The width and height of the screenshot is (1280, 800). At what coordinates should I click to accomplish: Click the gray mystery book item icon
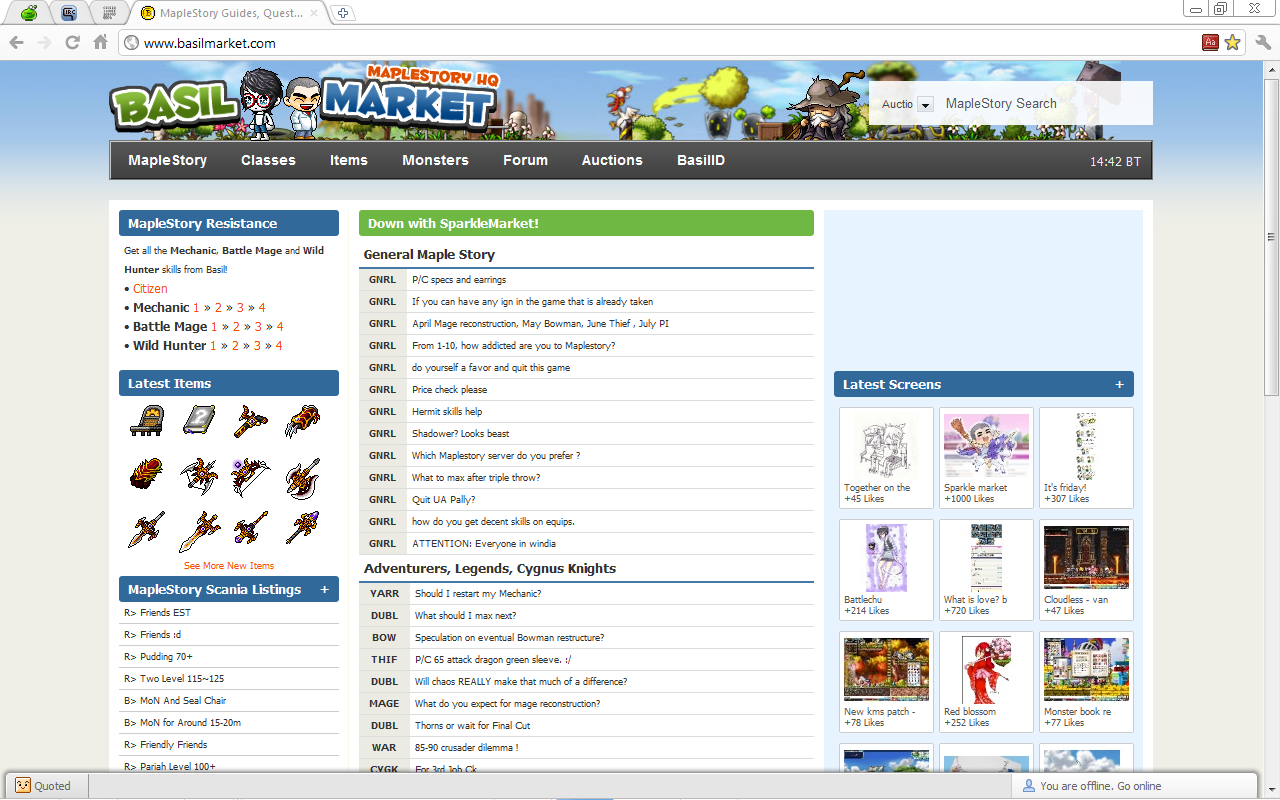click(198, 421)
